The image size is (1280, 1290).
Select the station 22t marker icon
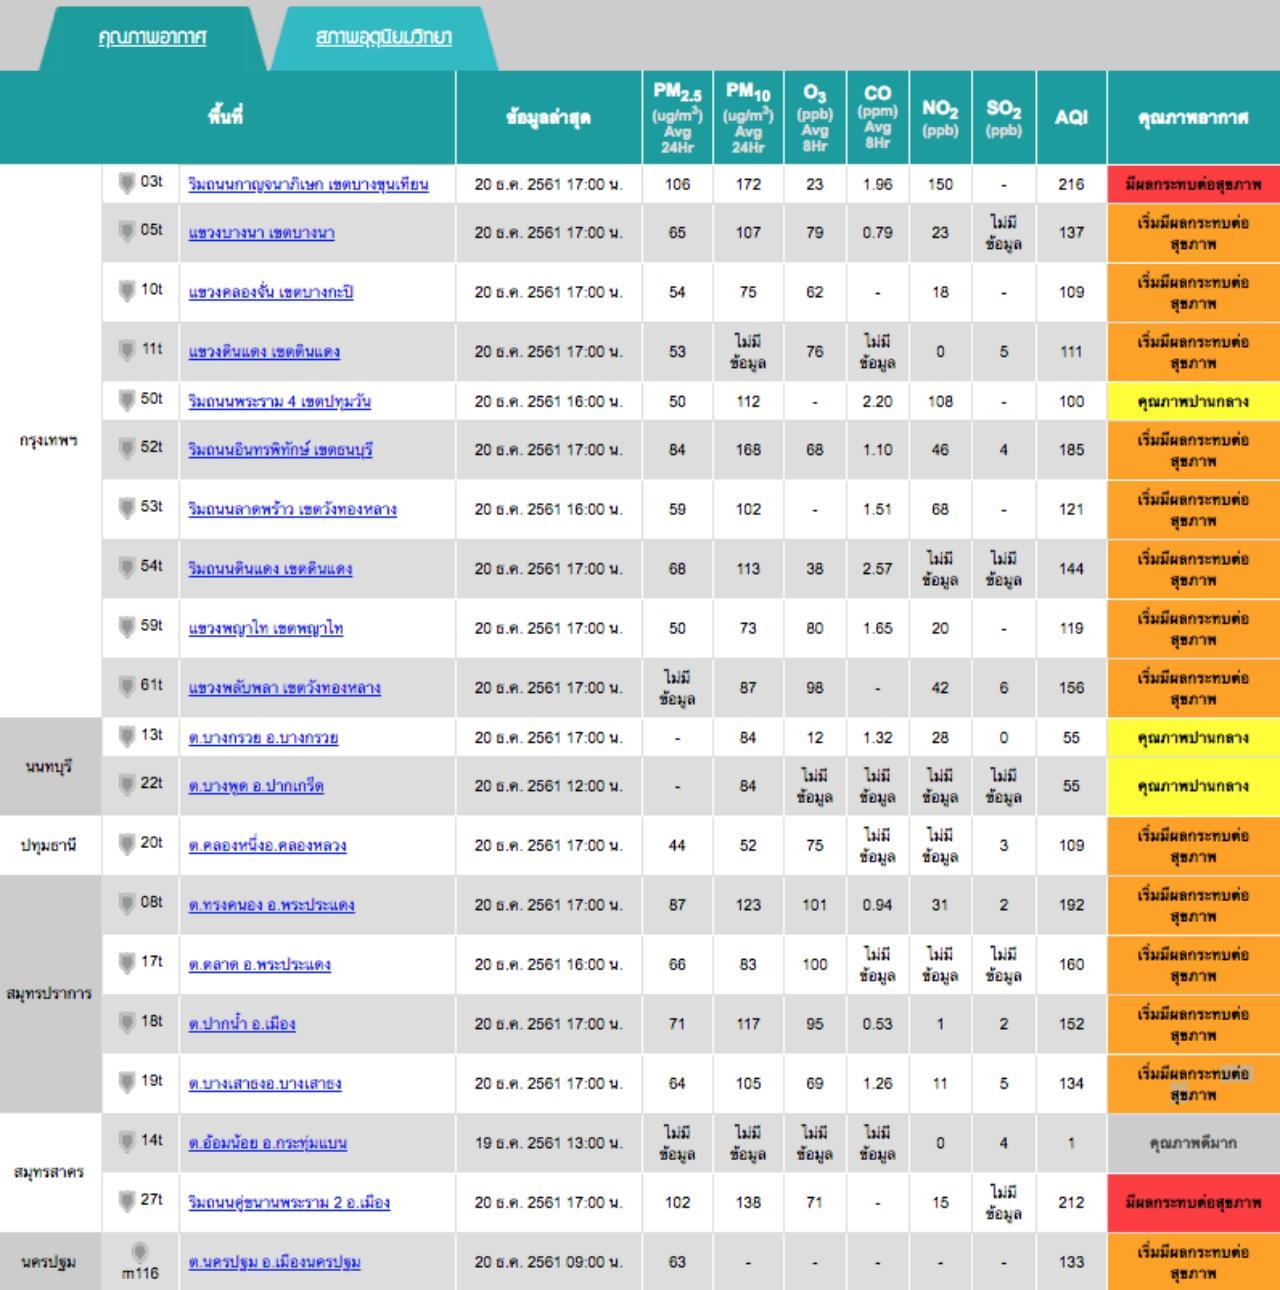click(126, 784)
